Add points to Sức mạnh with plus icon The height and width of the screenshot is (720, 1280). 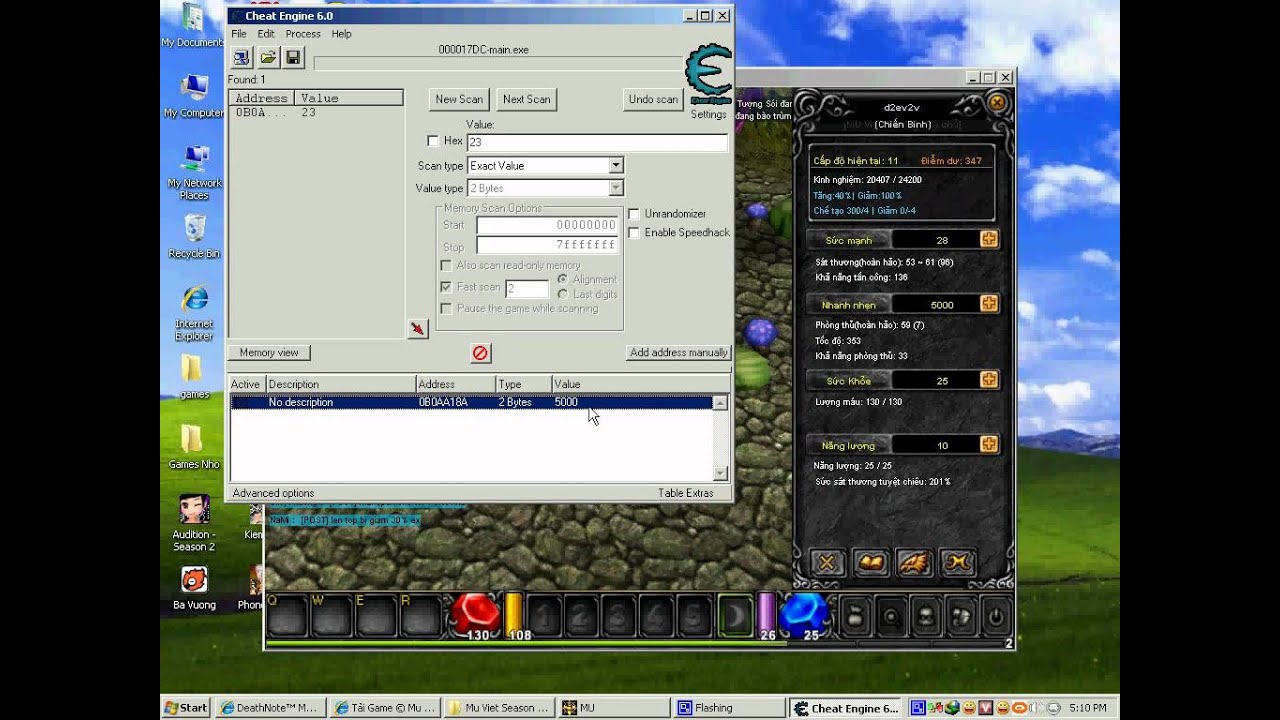(x=989, y=239)
